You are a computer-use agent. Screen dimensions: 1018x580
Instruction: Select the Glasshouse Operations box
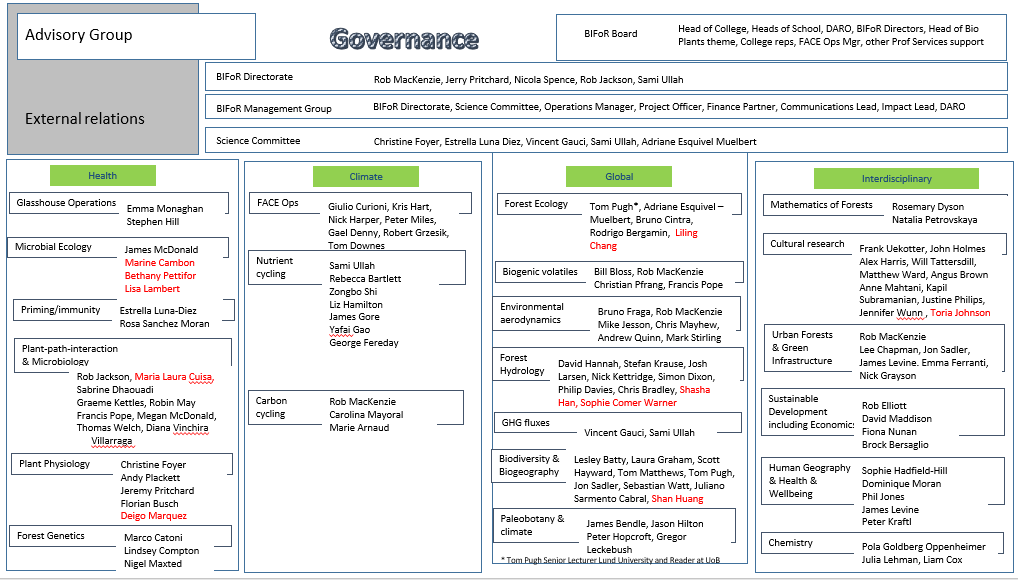pyautogui.click(x=66, y=203)
